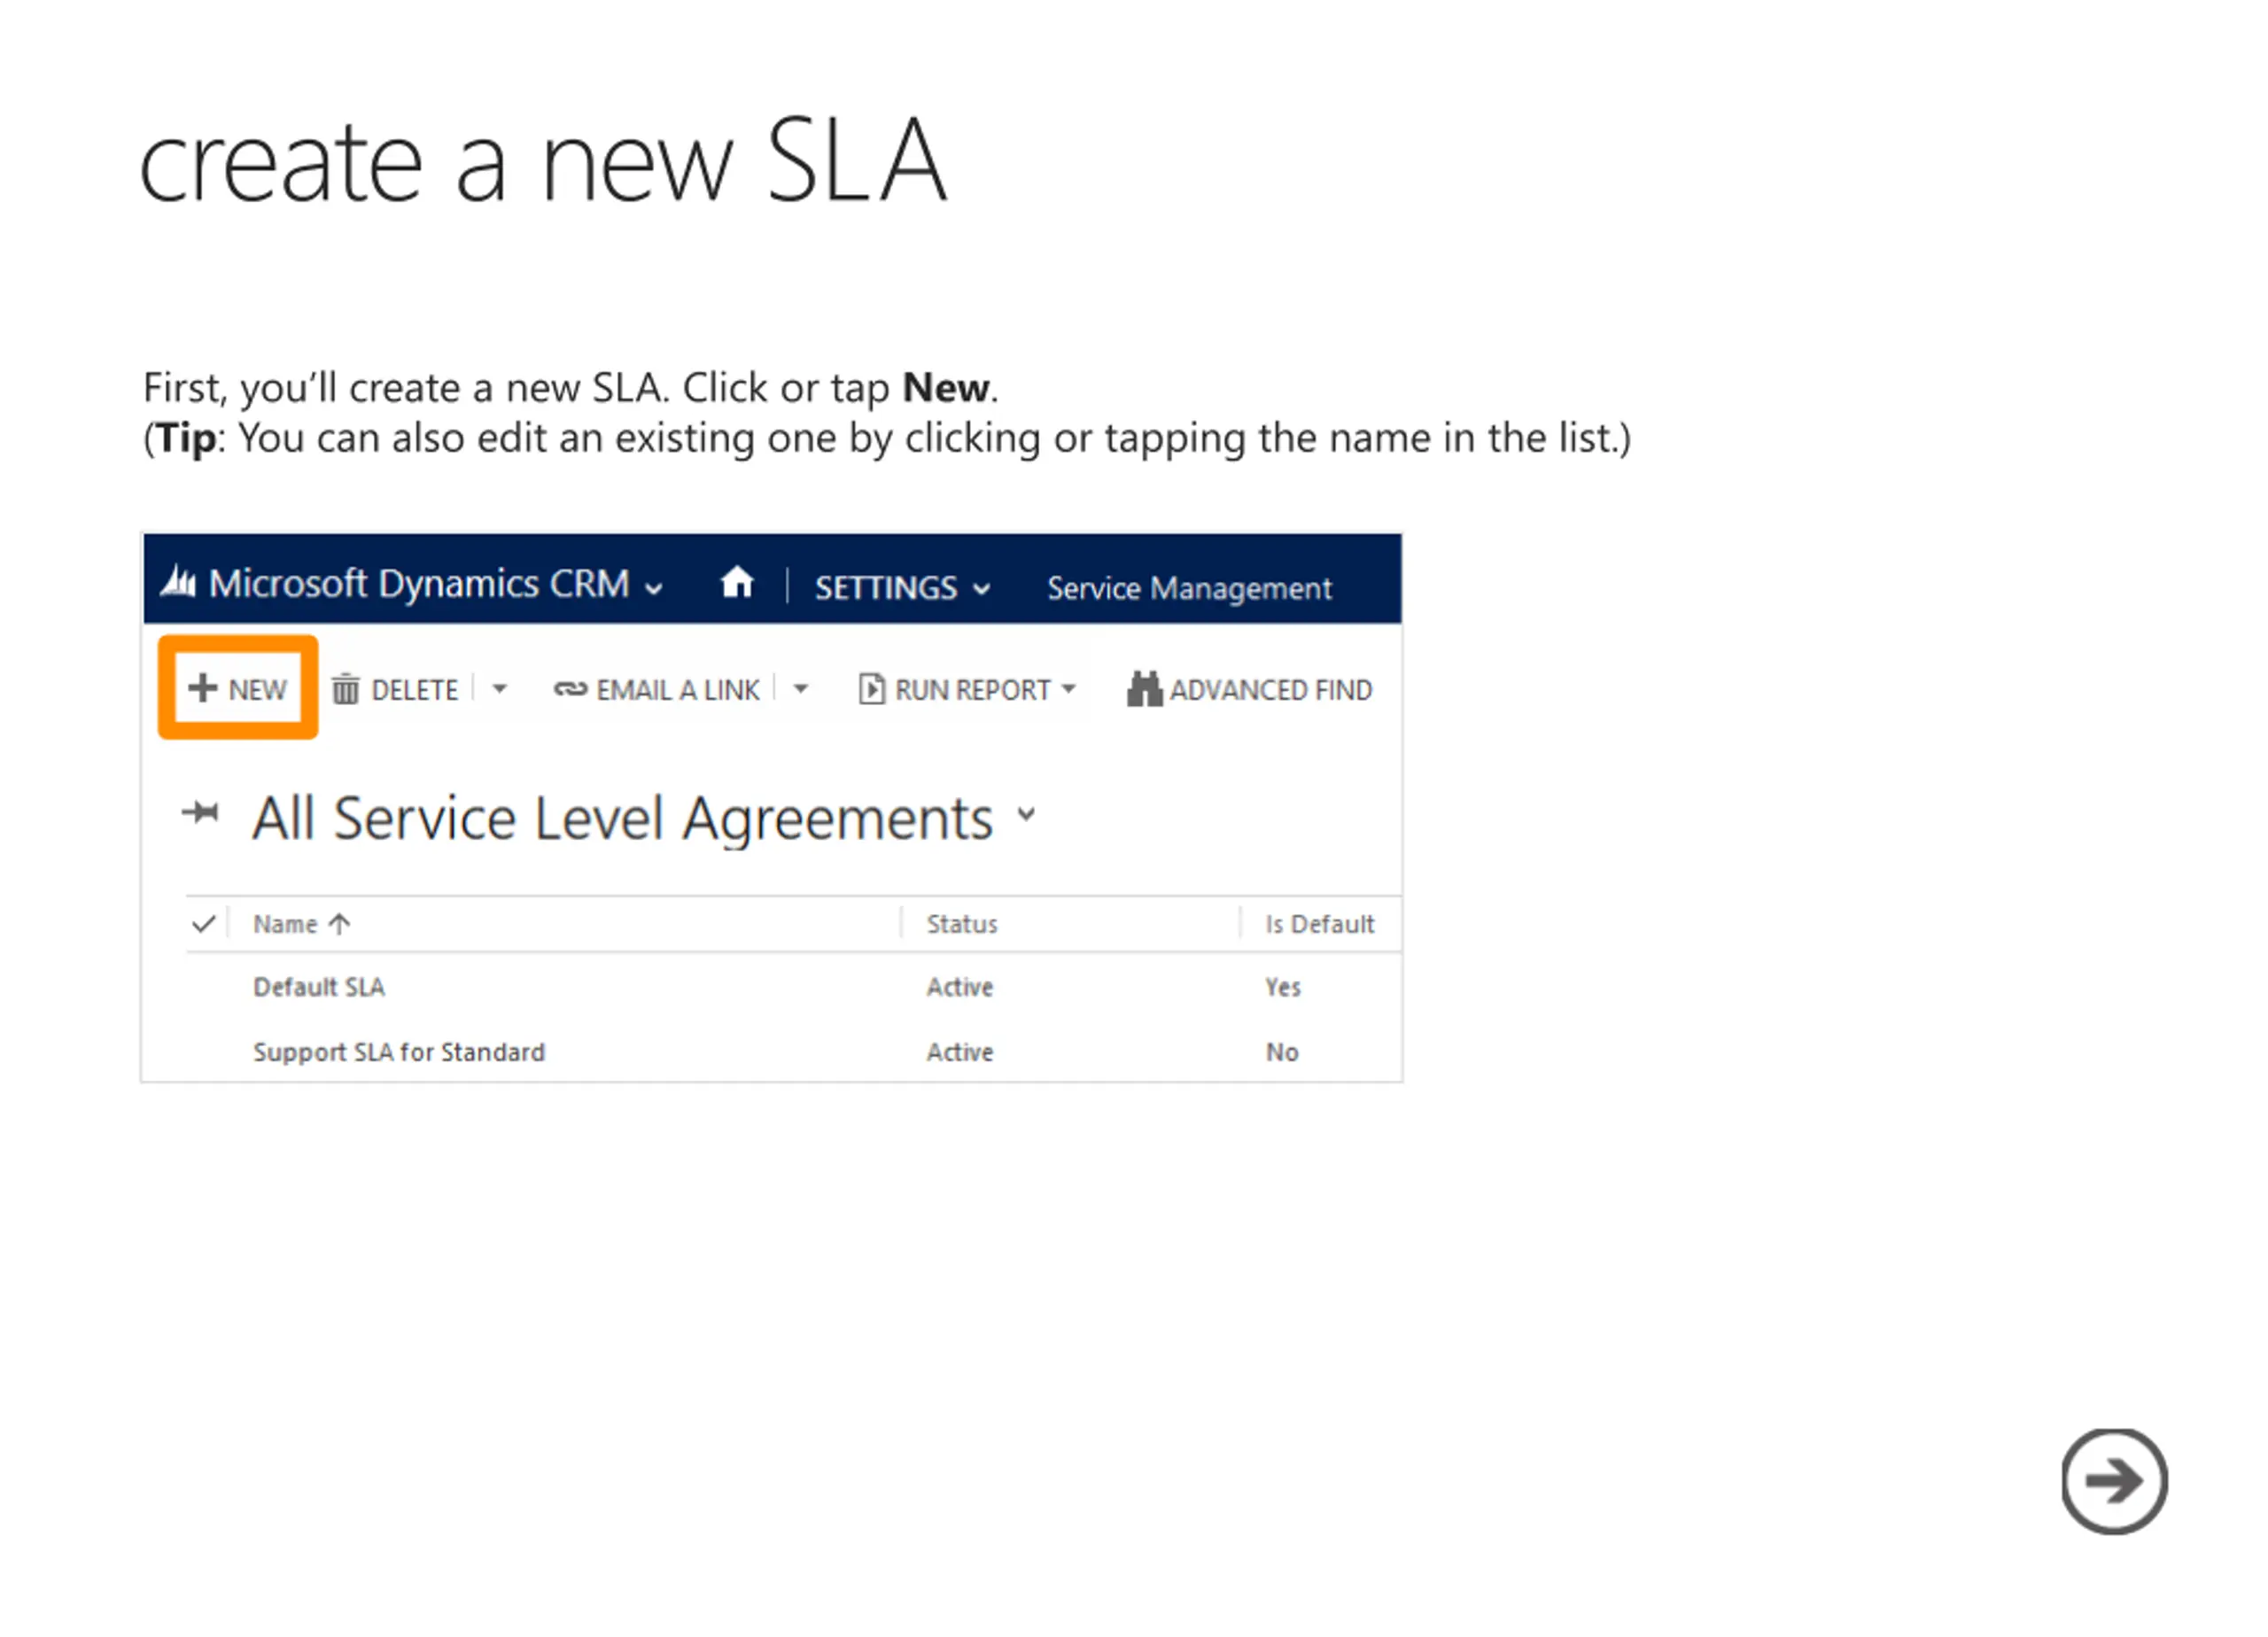This screenshot has width=2268, height=1637.
Task: Open the All Service Level Agreements view selector
Action: (x=1028, y=816)
